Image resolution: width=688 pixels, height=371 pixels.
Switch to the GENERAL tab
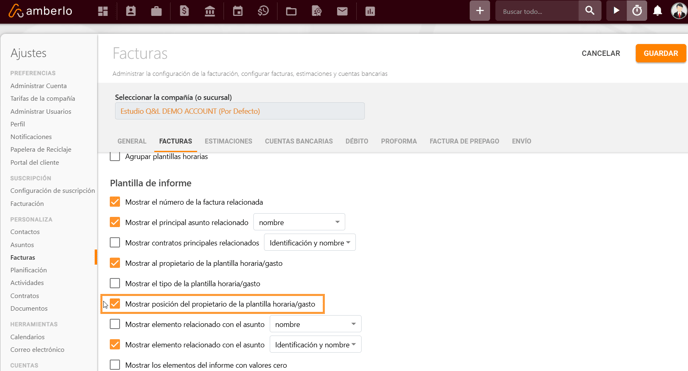point(132,141)
